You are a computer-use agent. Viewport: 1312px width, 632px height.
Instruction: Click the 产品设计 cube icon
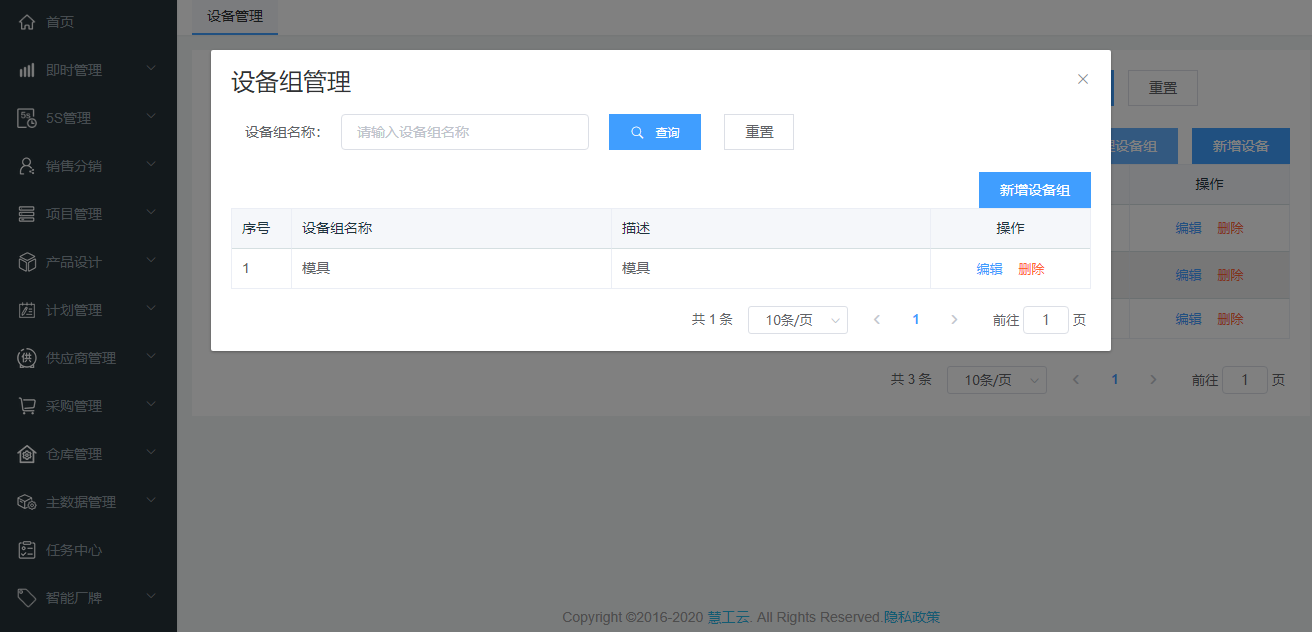click(x=27, y=262)
